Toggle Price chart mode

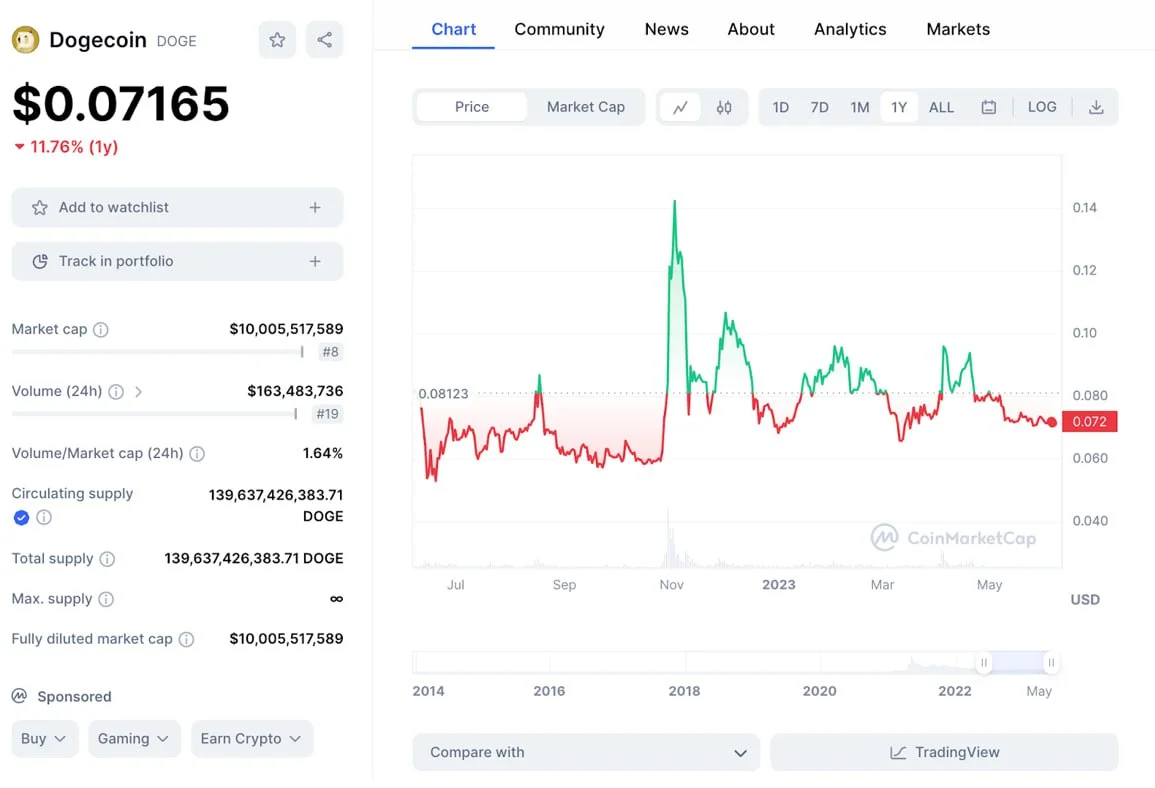tap(471, 108)
